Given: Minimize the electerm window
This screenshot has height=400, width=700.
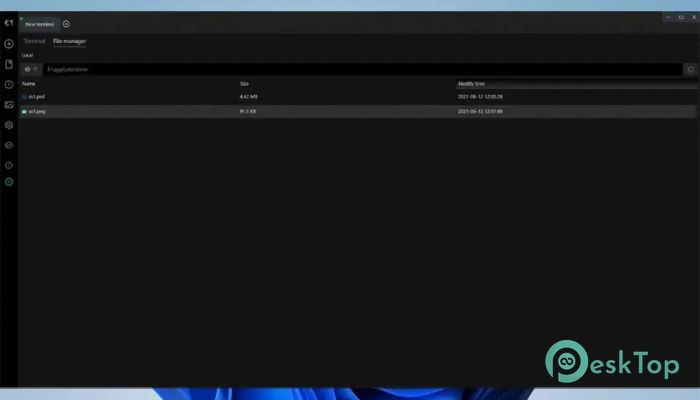Looking at the screenshot, I should point(668,17).
